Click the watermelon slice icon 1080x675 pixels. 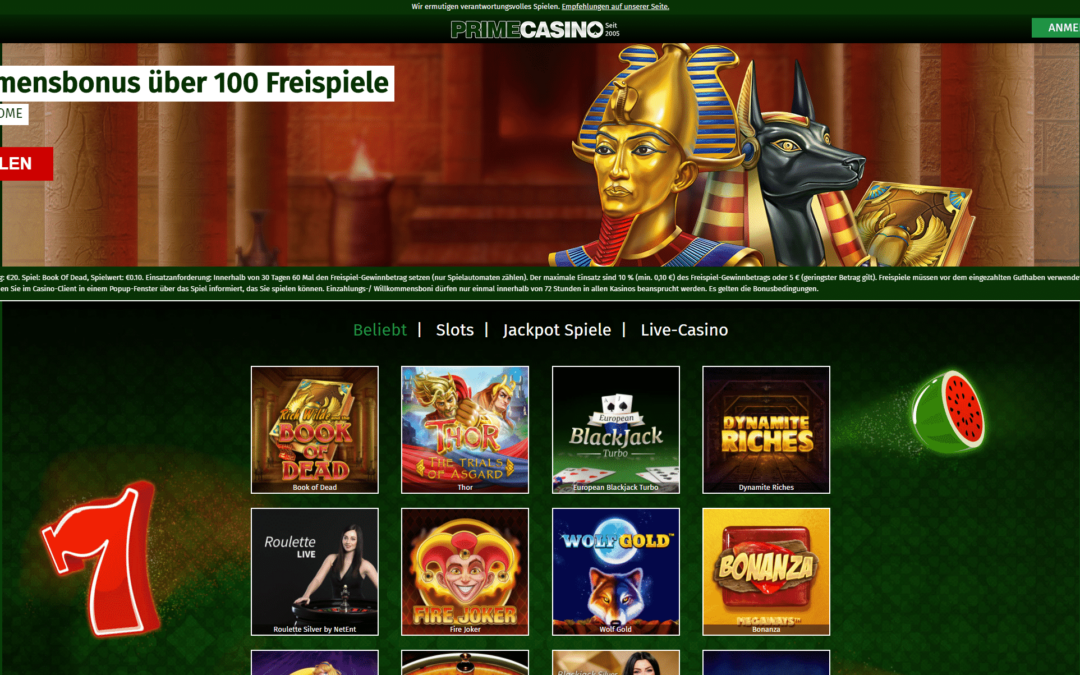pos(948,412)
